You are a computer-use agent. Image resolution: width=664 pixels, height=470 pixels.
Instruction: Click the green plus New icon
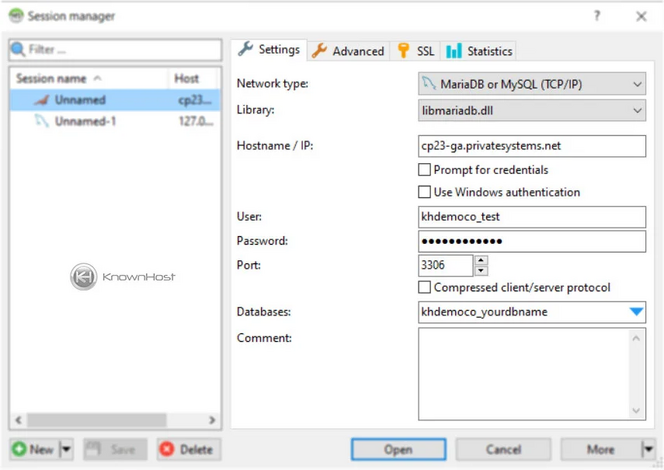tap(19, 449)
